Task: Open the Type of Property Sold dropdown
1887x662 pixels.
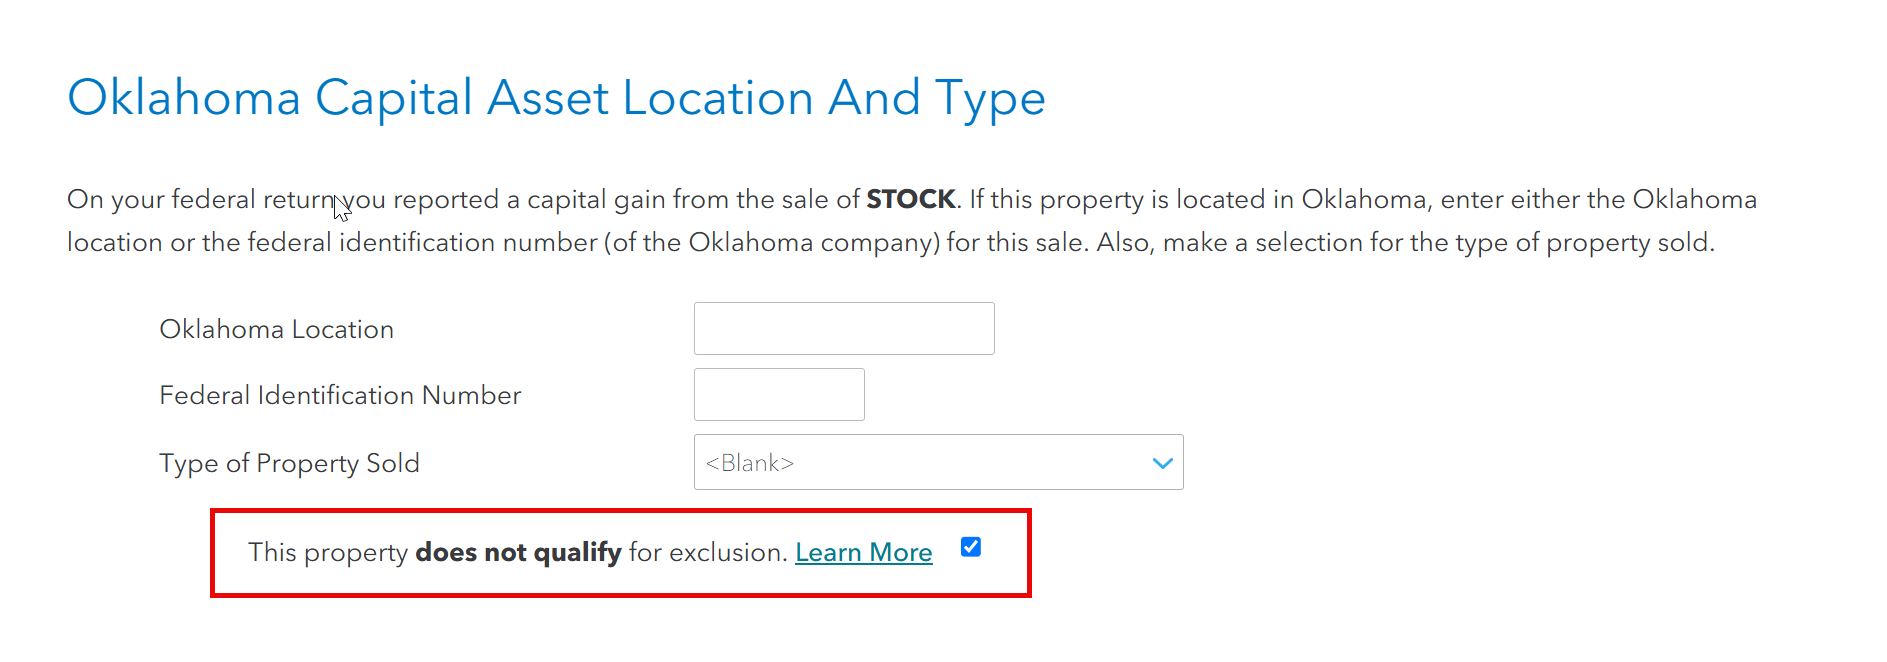Action: click(x=937, y=462)
